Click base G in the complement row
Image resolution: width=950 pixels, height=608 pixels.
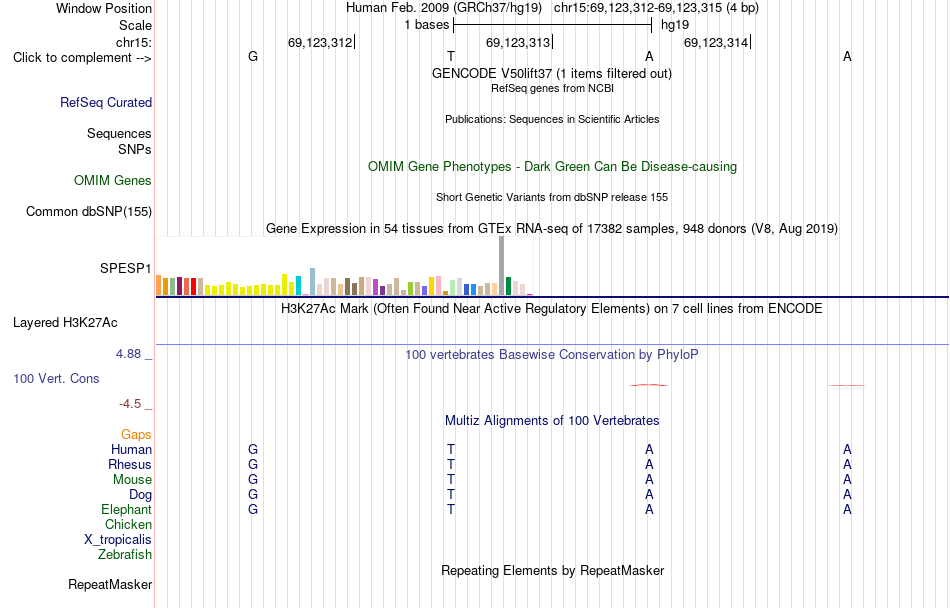(253, 56)
